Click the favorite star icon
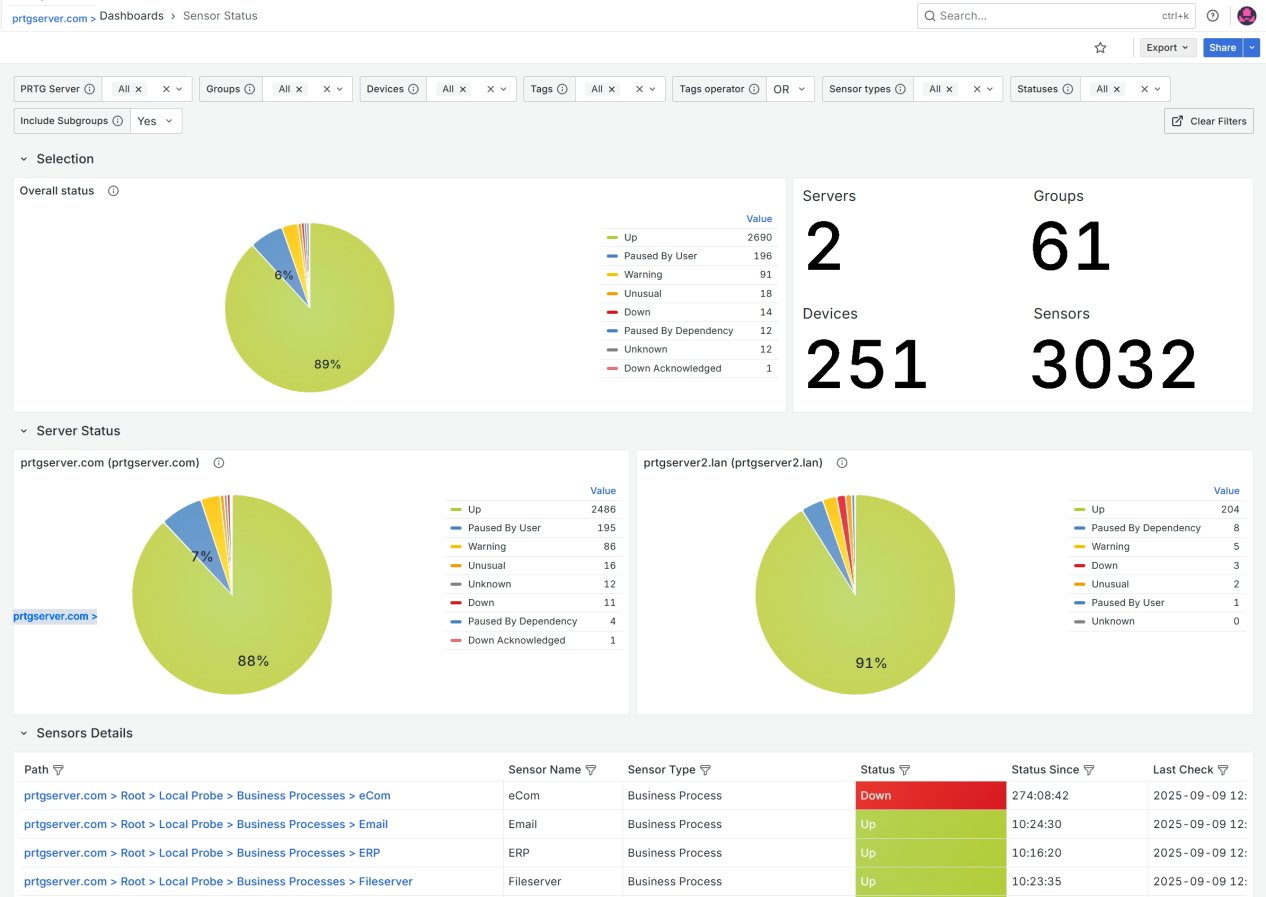 [1100, 47]
